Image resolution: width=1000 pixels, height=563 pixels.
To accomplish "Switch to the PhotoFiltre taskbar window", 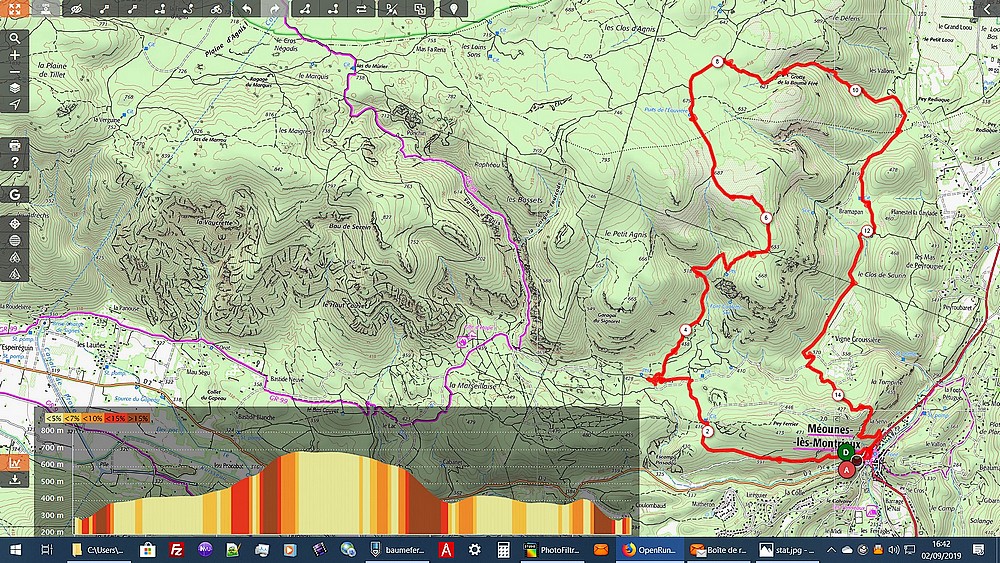I will coord(552,550).
